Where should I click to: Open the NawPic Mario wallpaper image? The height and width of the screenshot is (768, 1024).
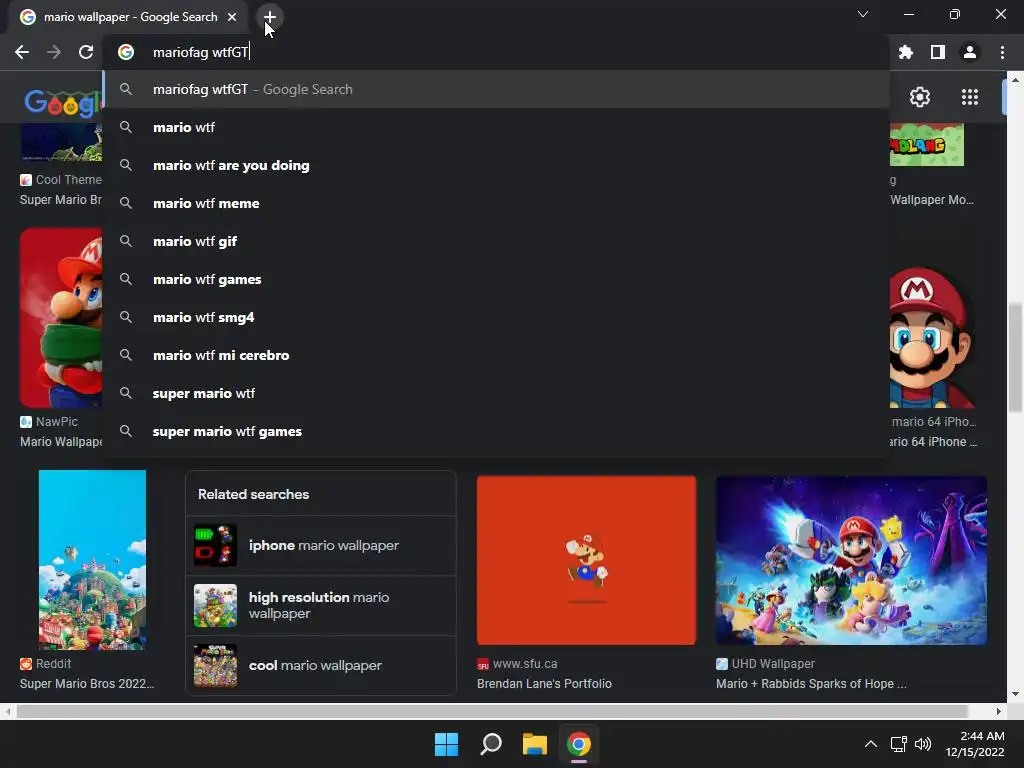61,318
